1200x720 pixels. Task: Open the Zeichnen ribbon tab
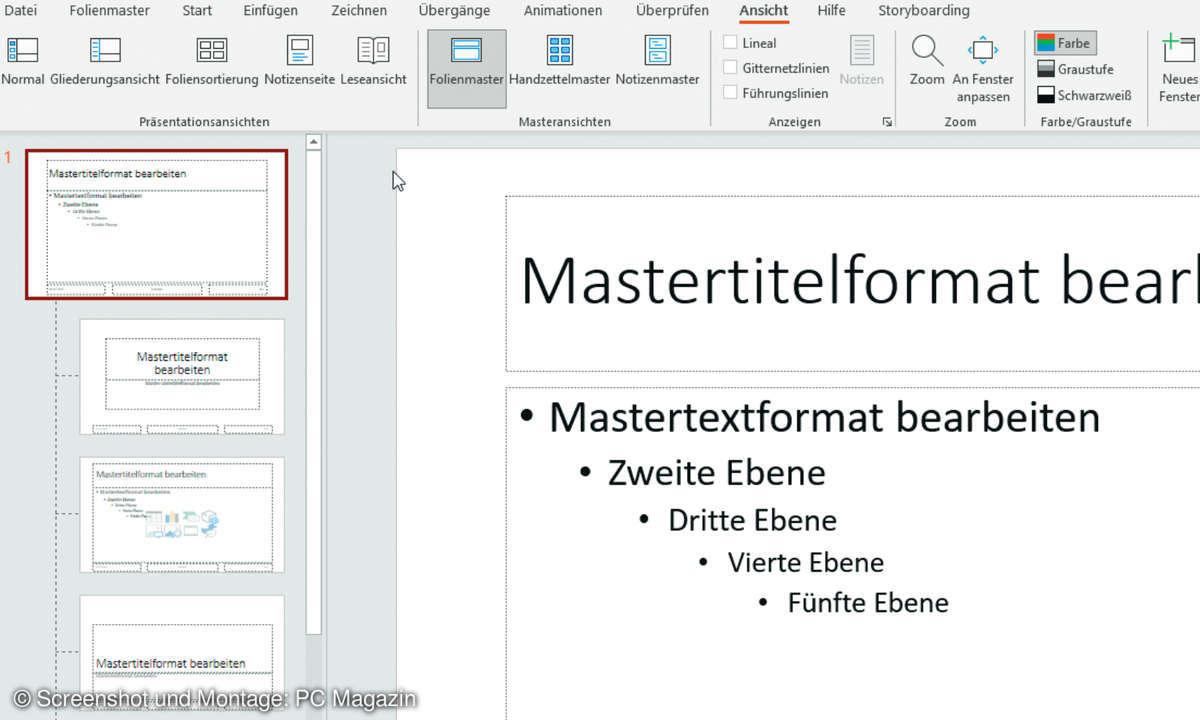(358, 11)
